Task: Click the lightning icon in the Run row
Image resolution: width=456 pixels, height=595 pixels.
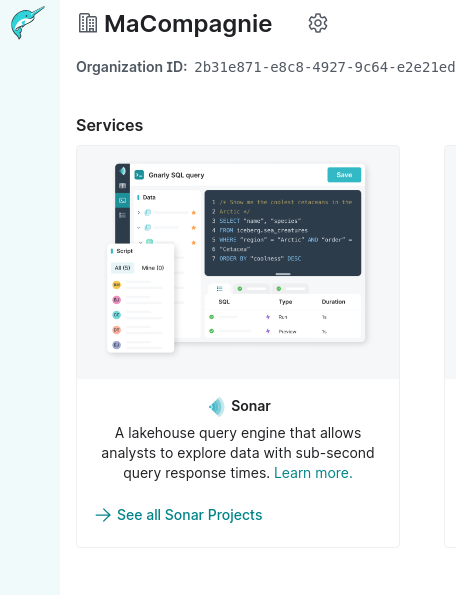Action: pyautogui.click(x=268, y=317)
